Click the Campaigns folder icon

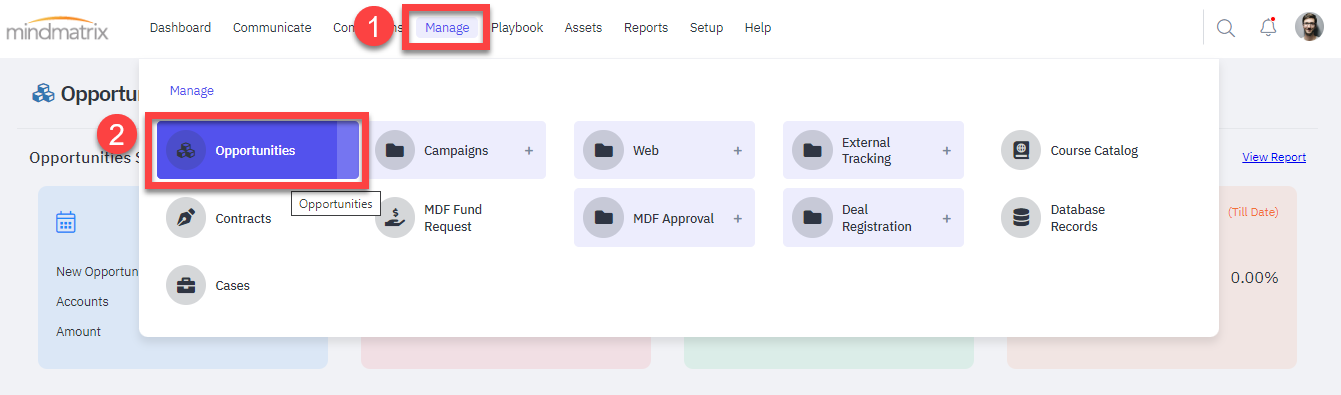(x=395, y=151)
